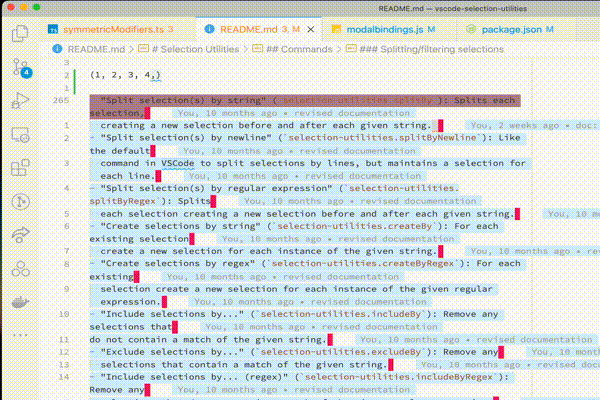Click `selection-utilities.excludeBy` command text
Screen dimensions: 600x400
point(341,352)
